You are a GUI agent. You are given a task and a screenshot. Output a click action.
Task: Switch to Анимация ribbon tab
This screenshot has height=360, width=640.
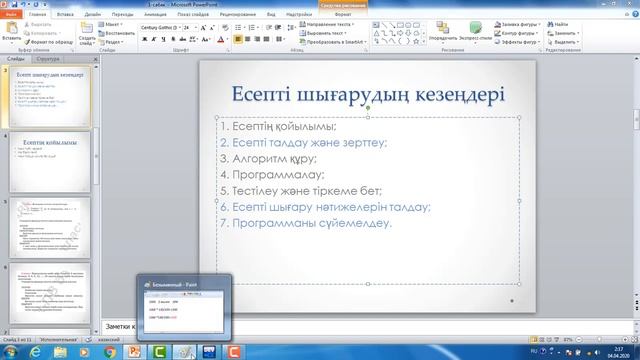156,14
